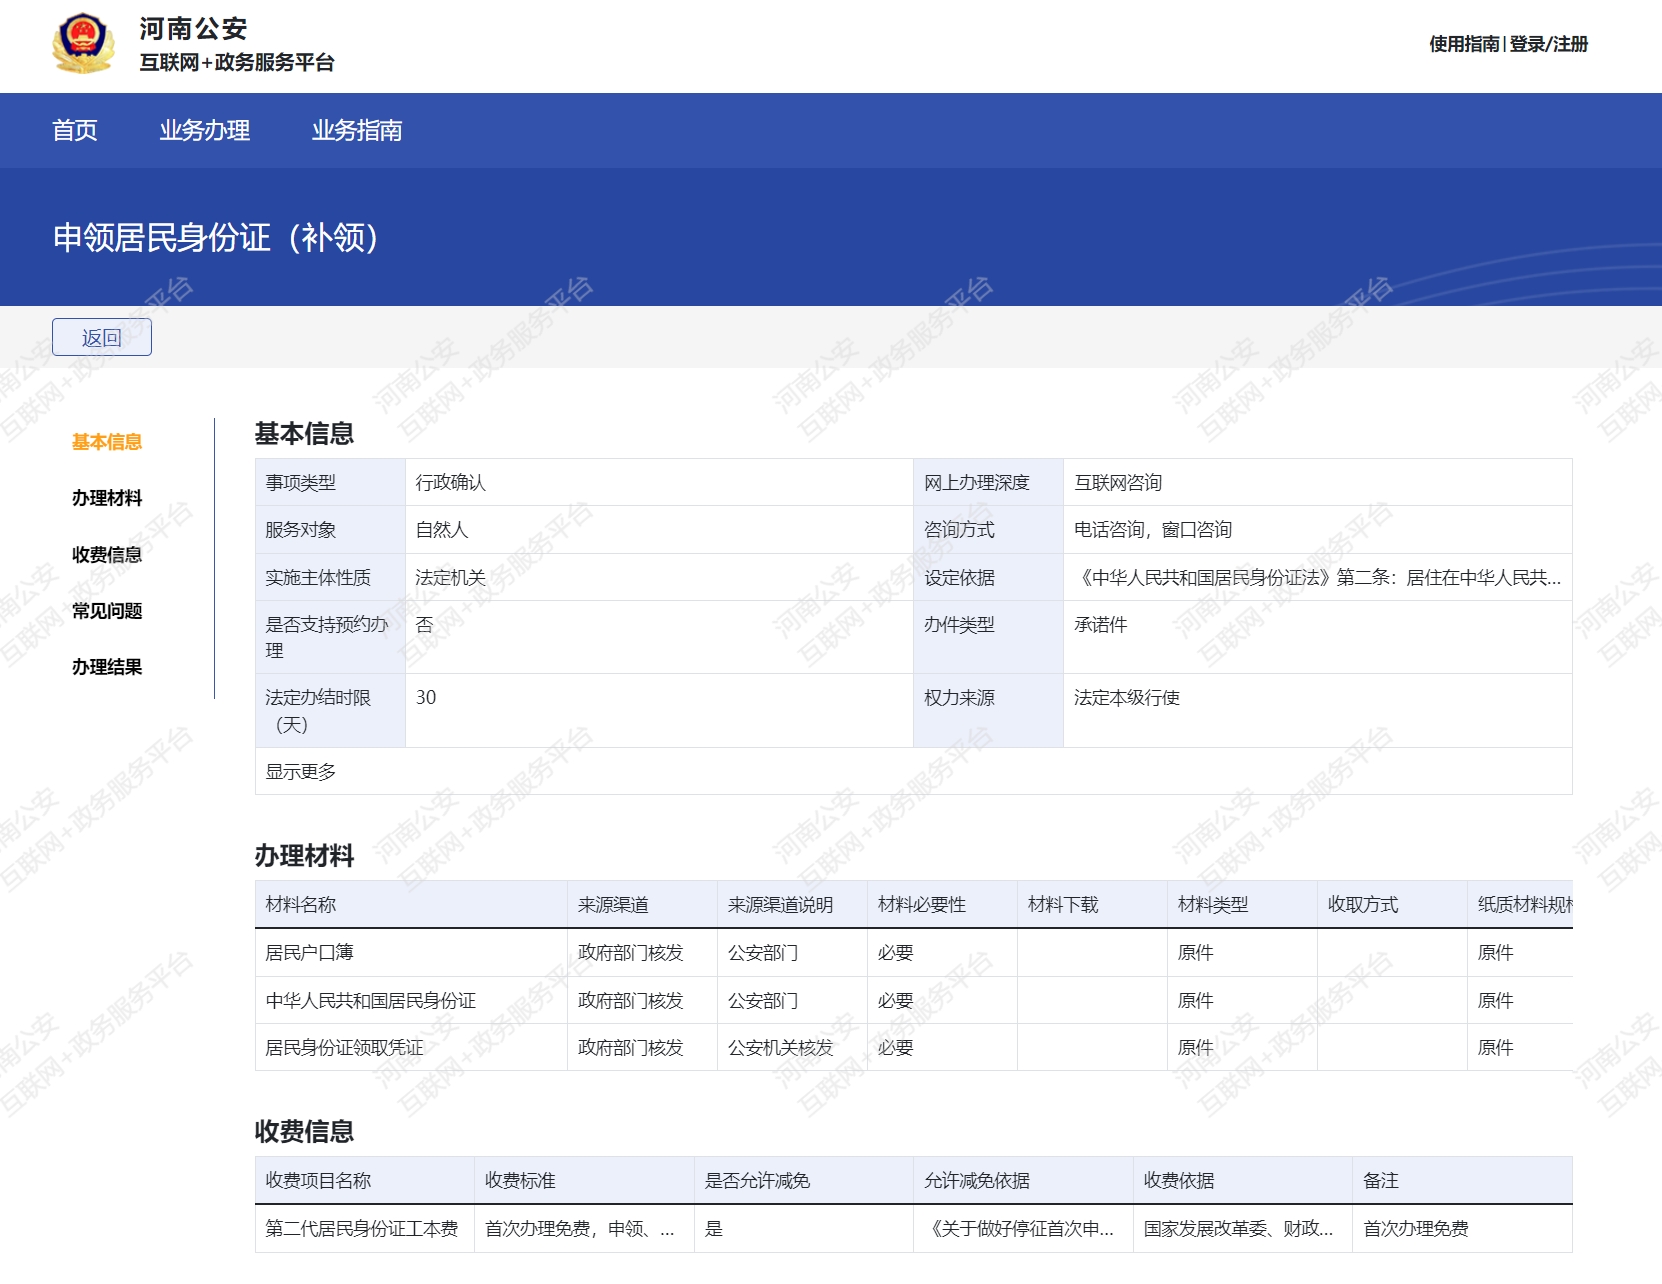1662x1284 pixels.
Task: Click the 居民身份证领取凭证 material row
Action: pyautogui.click(x=344, y=1048)
